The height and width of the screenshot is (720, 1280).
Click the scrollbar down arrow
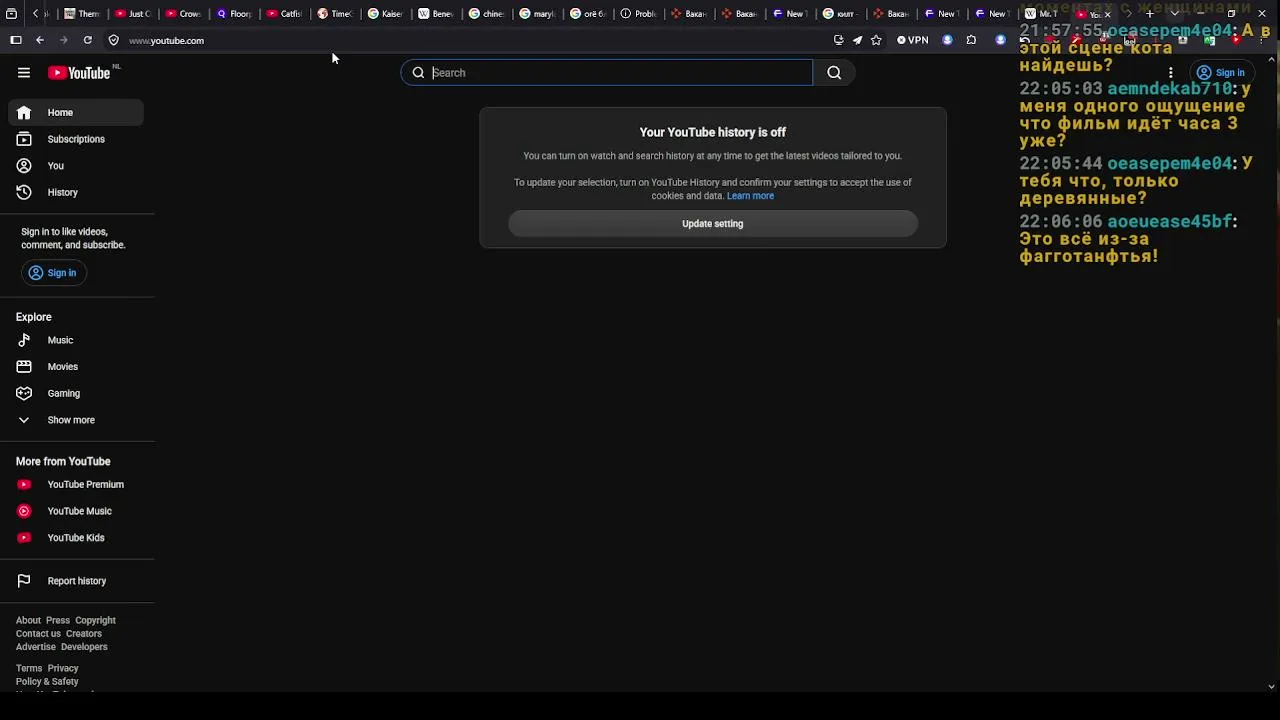coord(1271,687)
